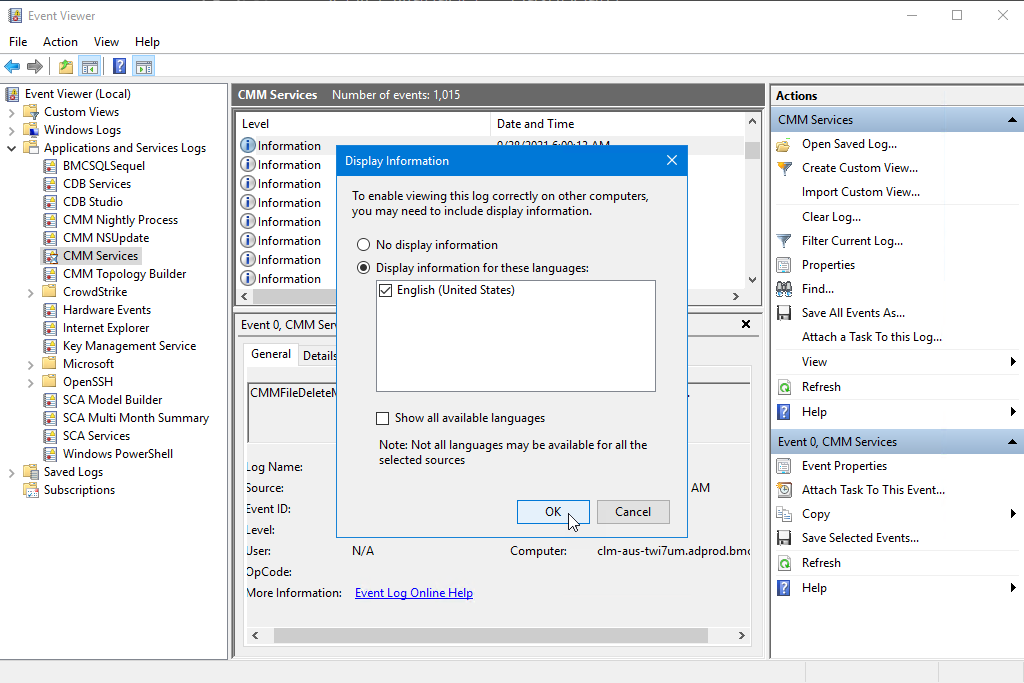
Task: Open the Event Log Online Help link
Action: point(414,593)
